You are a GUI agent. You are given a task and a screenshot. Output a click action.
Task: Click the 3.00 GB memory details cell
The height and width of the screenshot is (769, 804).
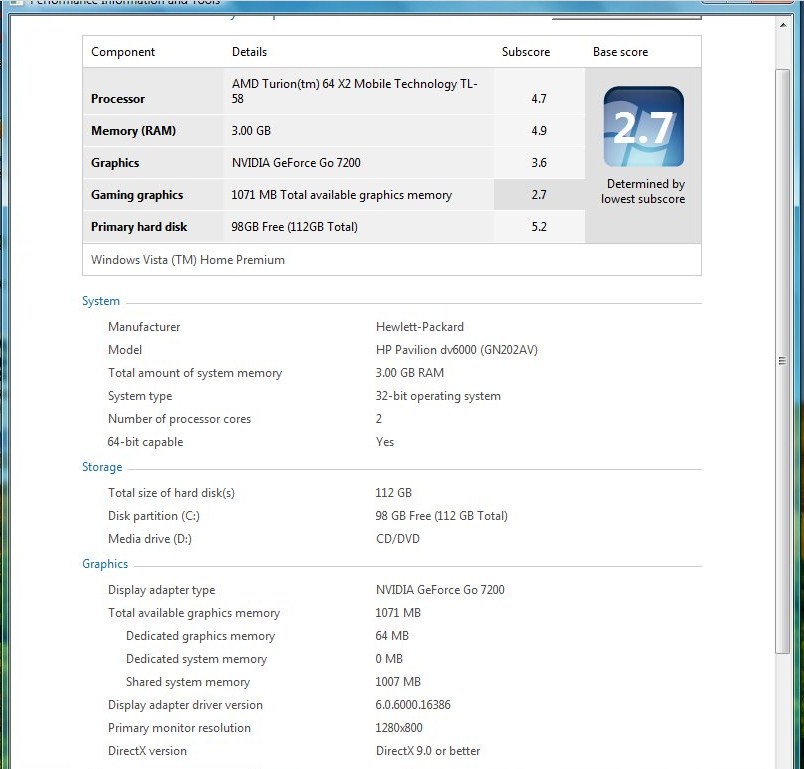pyautogui.click(x=251, y=131)
